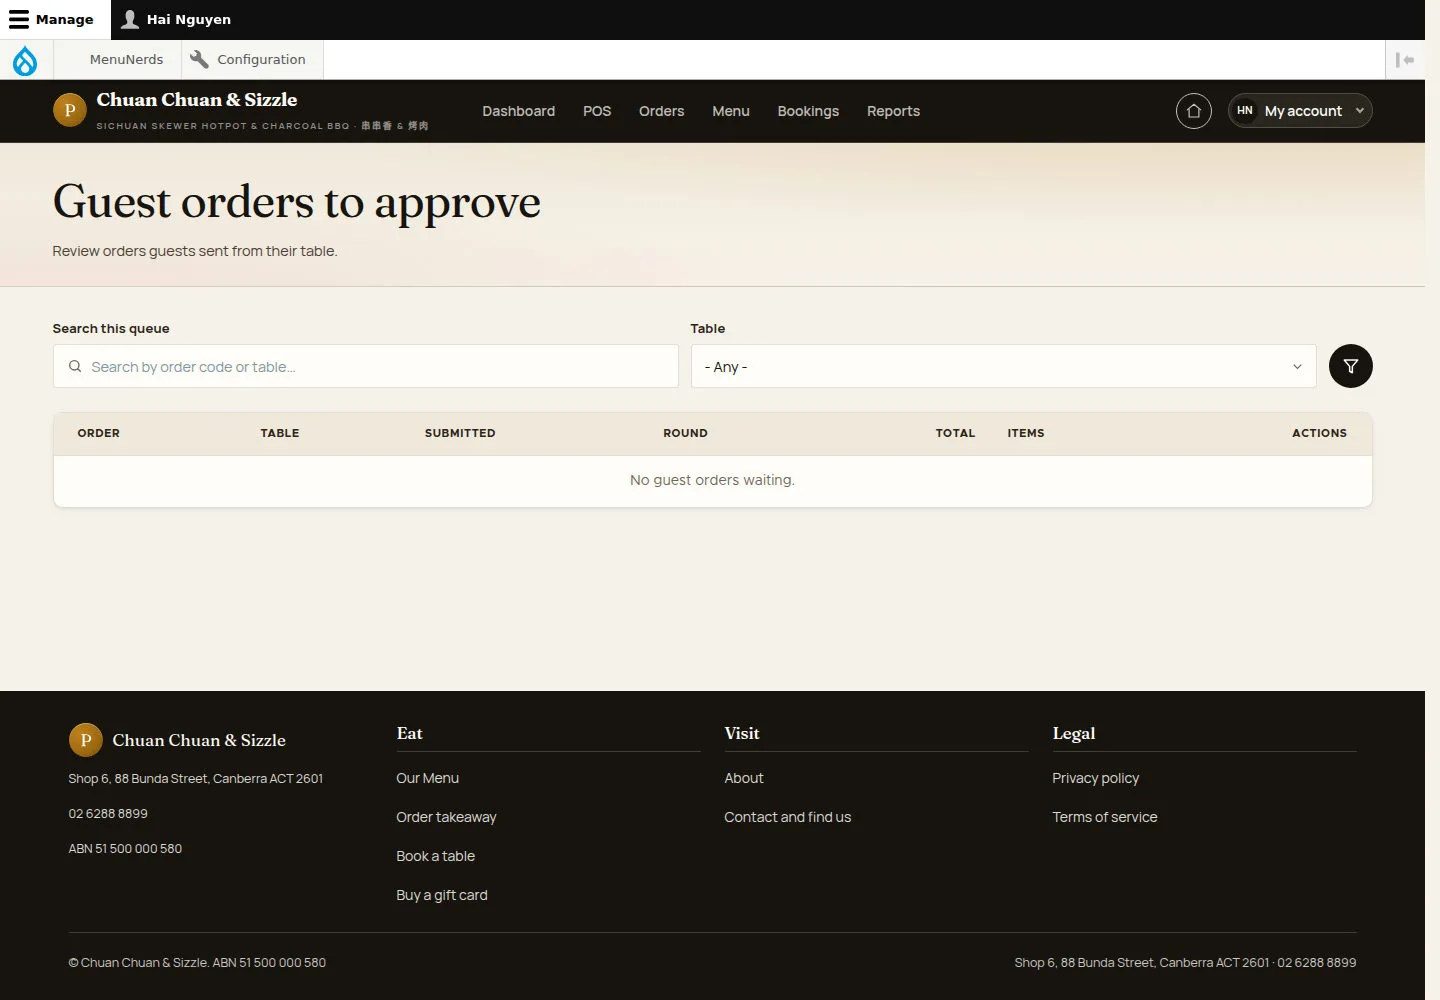Go to site home via house icon
The height and width of the screenshot is (1000, 1440).
point(1193,111)
